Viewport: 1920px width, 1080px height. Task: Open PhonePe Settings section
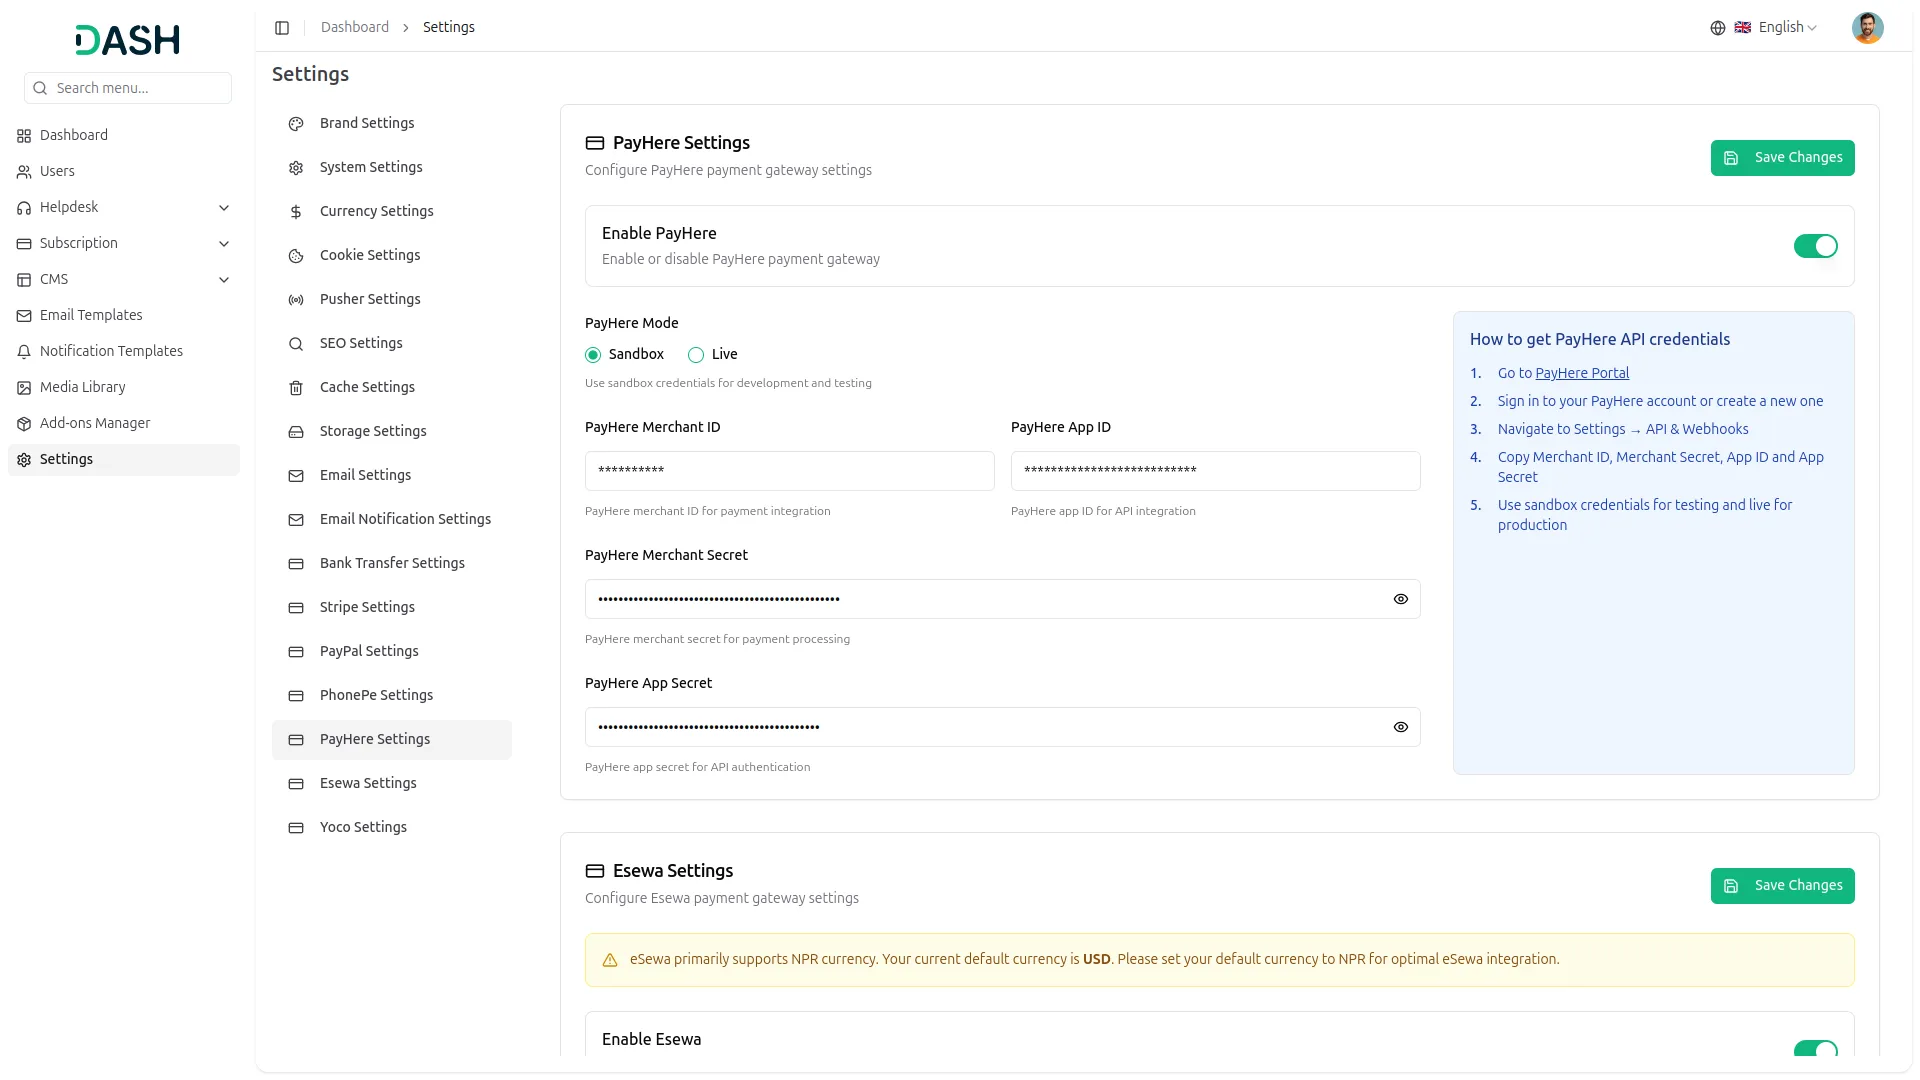tap(392, 695)
